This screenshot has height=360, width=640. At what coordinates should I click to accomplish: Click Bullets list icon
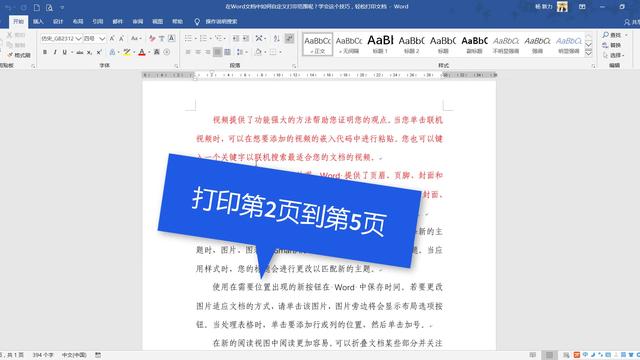pyautogui.click(x=189, y=38)
